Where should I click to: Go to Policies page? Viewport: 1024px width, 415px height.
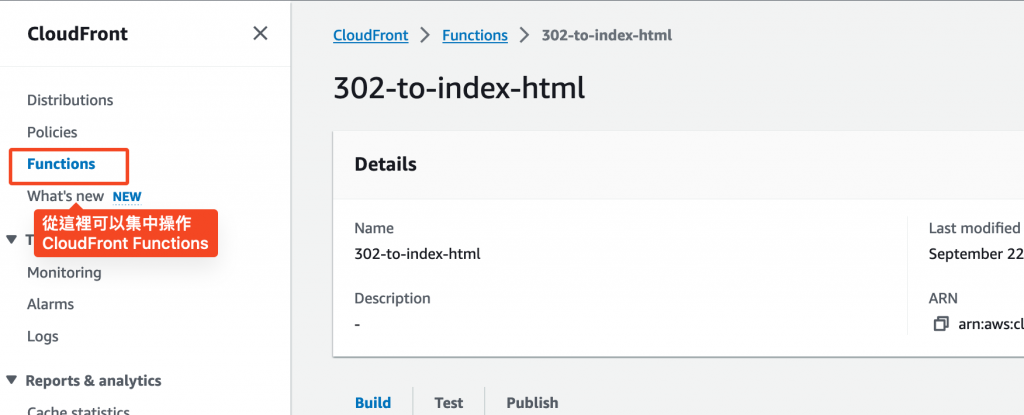pos(52,132)
